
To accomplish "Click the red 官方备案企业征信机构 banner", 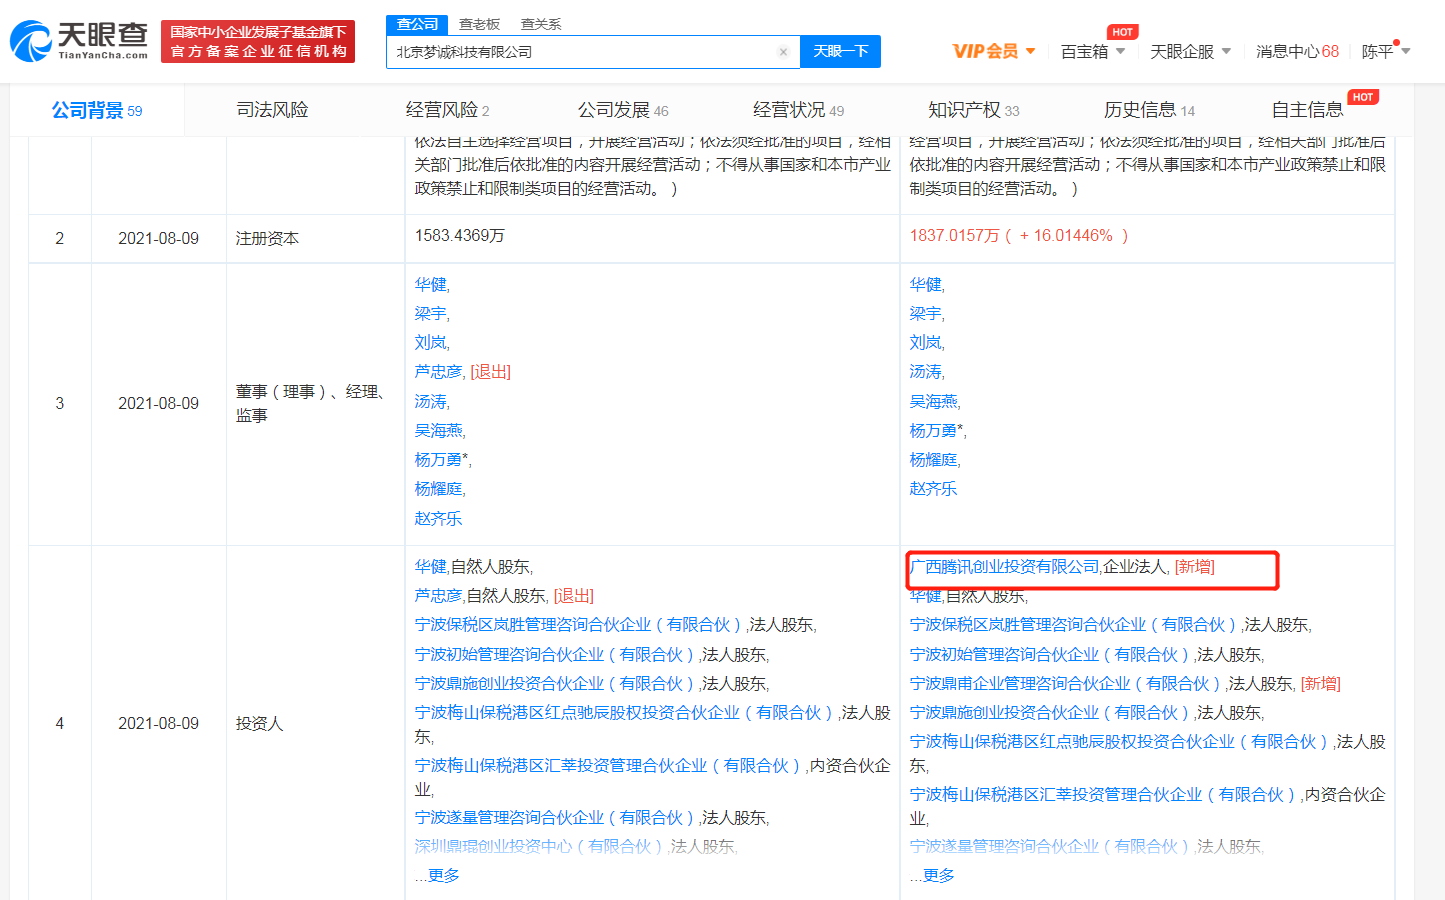I will [x=258, y=42].
